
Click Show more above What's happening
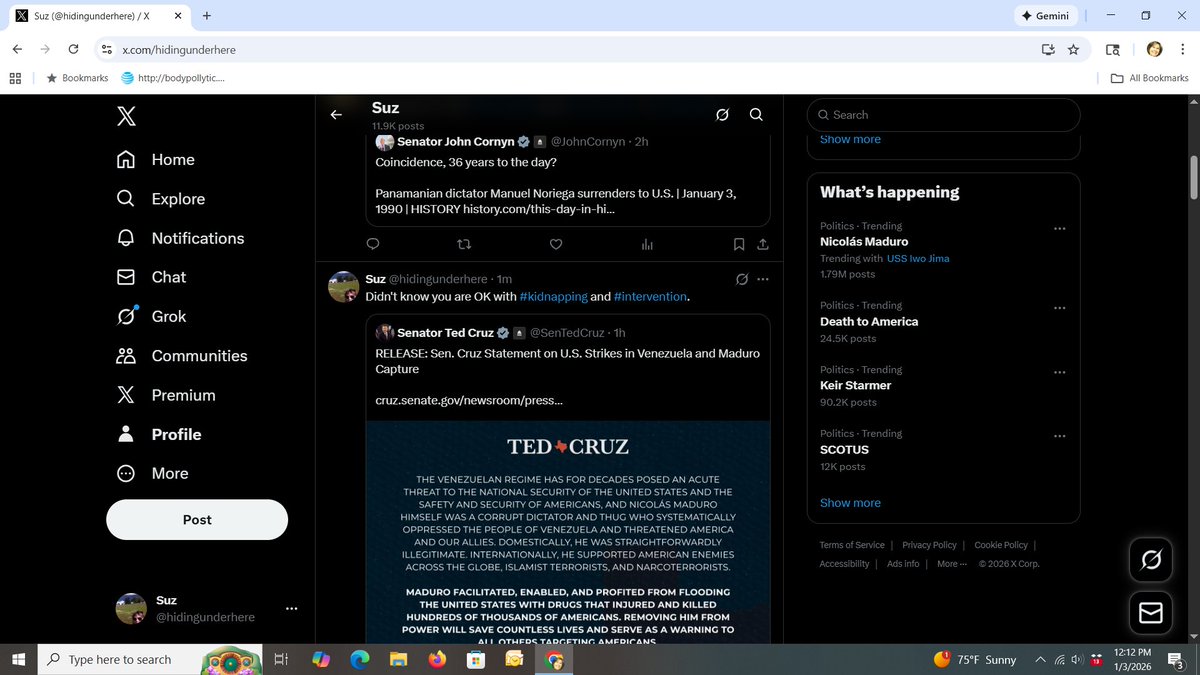pos(850,139)
